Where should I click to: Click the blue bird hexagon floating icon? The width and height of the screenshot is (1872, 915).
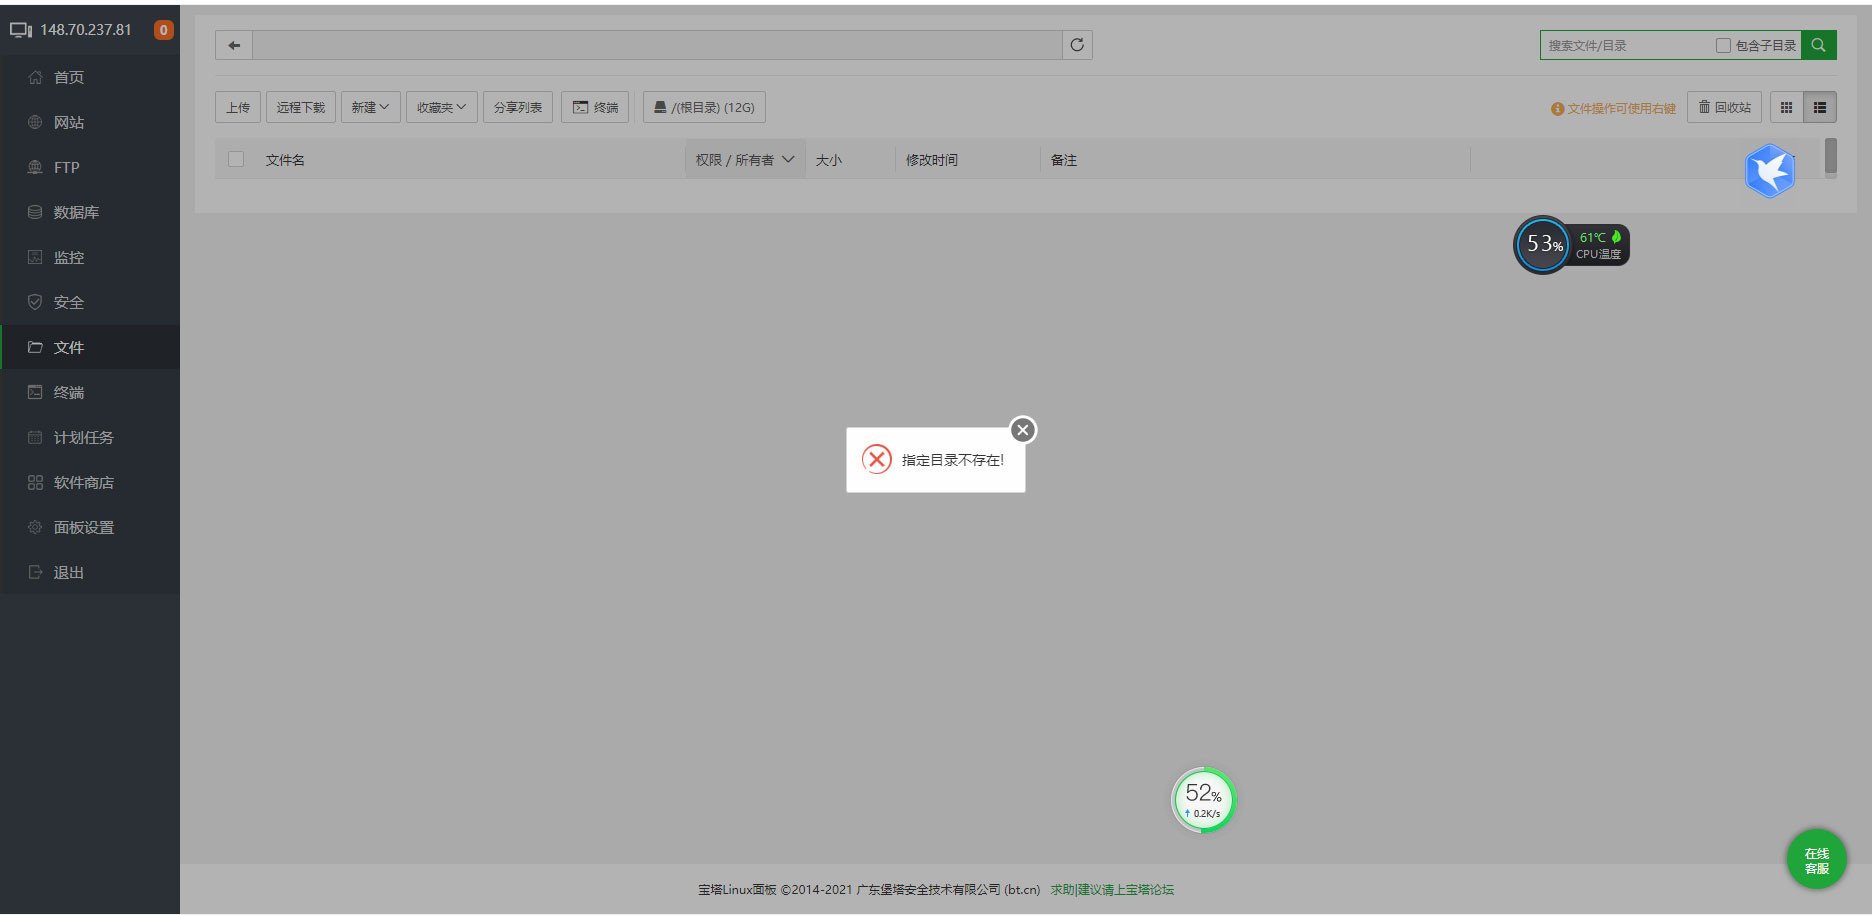[1770, 171]
